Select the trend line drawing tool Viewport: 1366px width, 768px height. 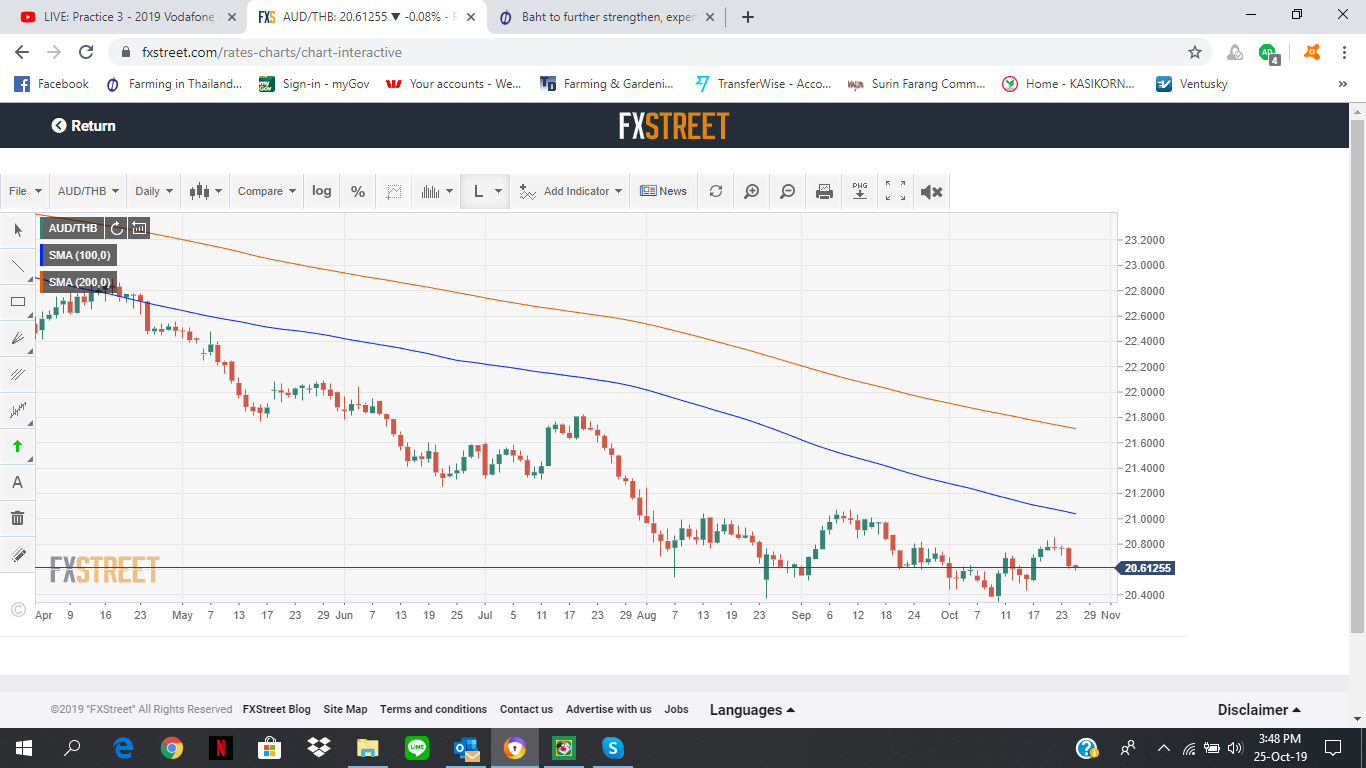pos(17,266)
